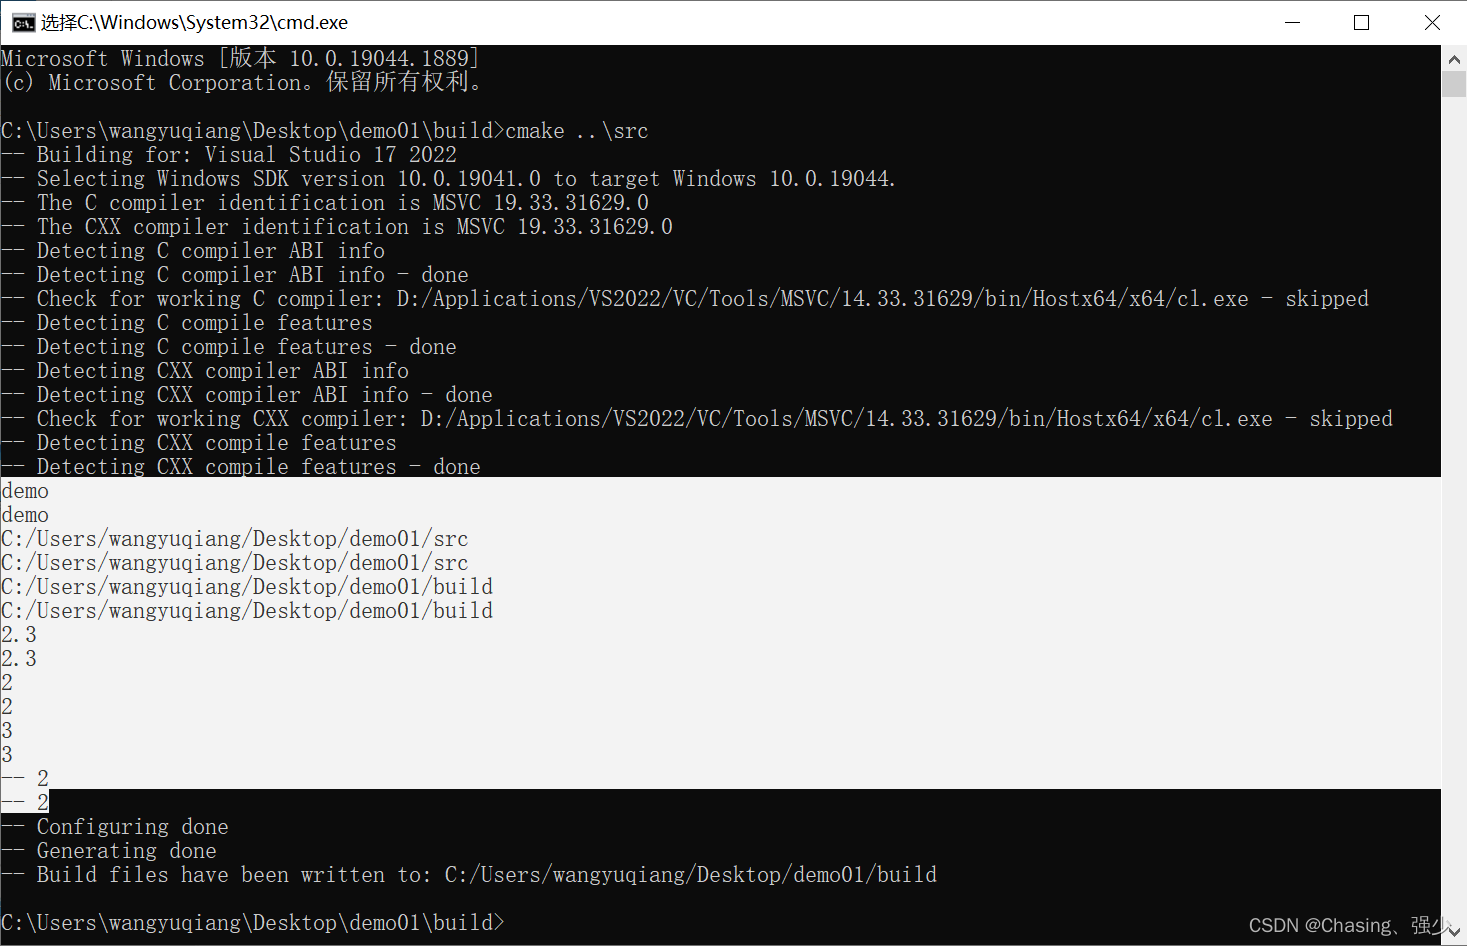Open the cmd.exe system menu icon

pos(23,22)
